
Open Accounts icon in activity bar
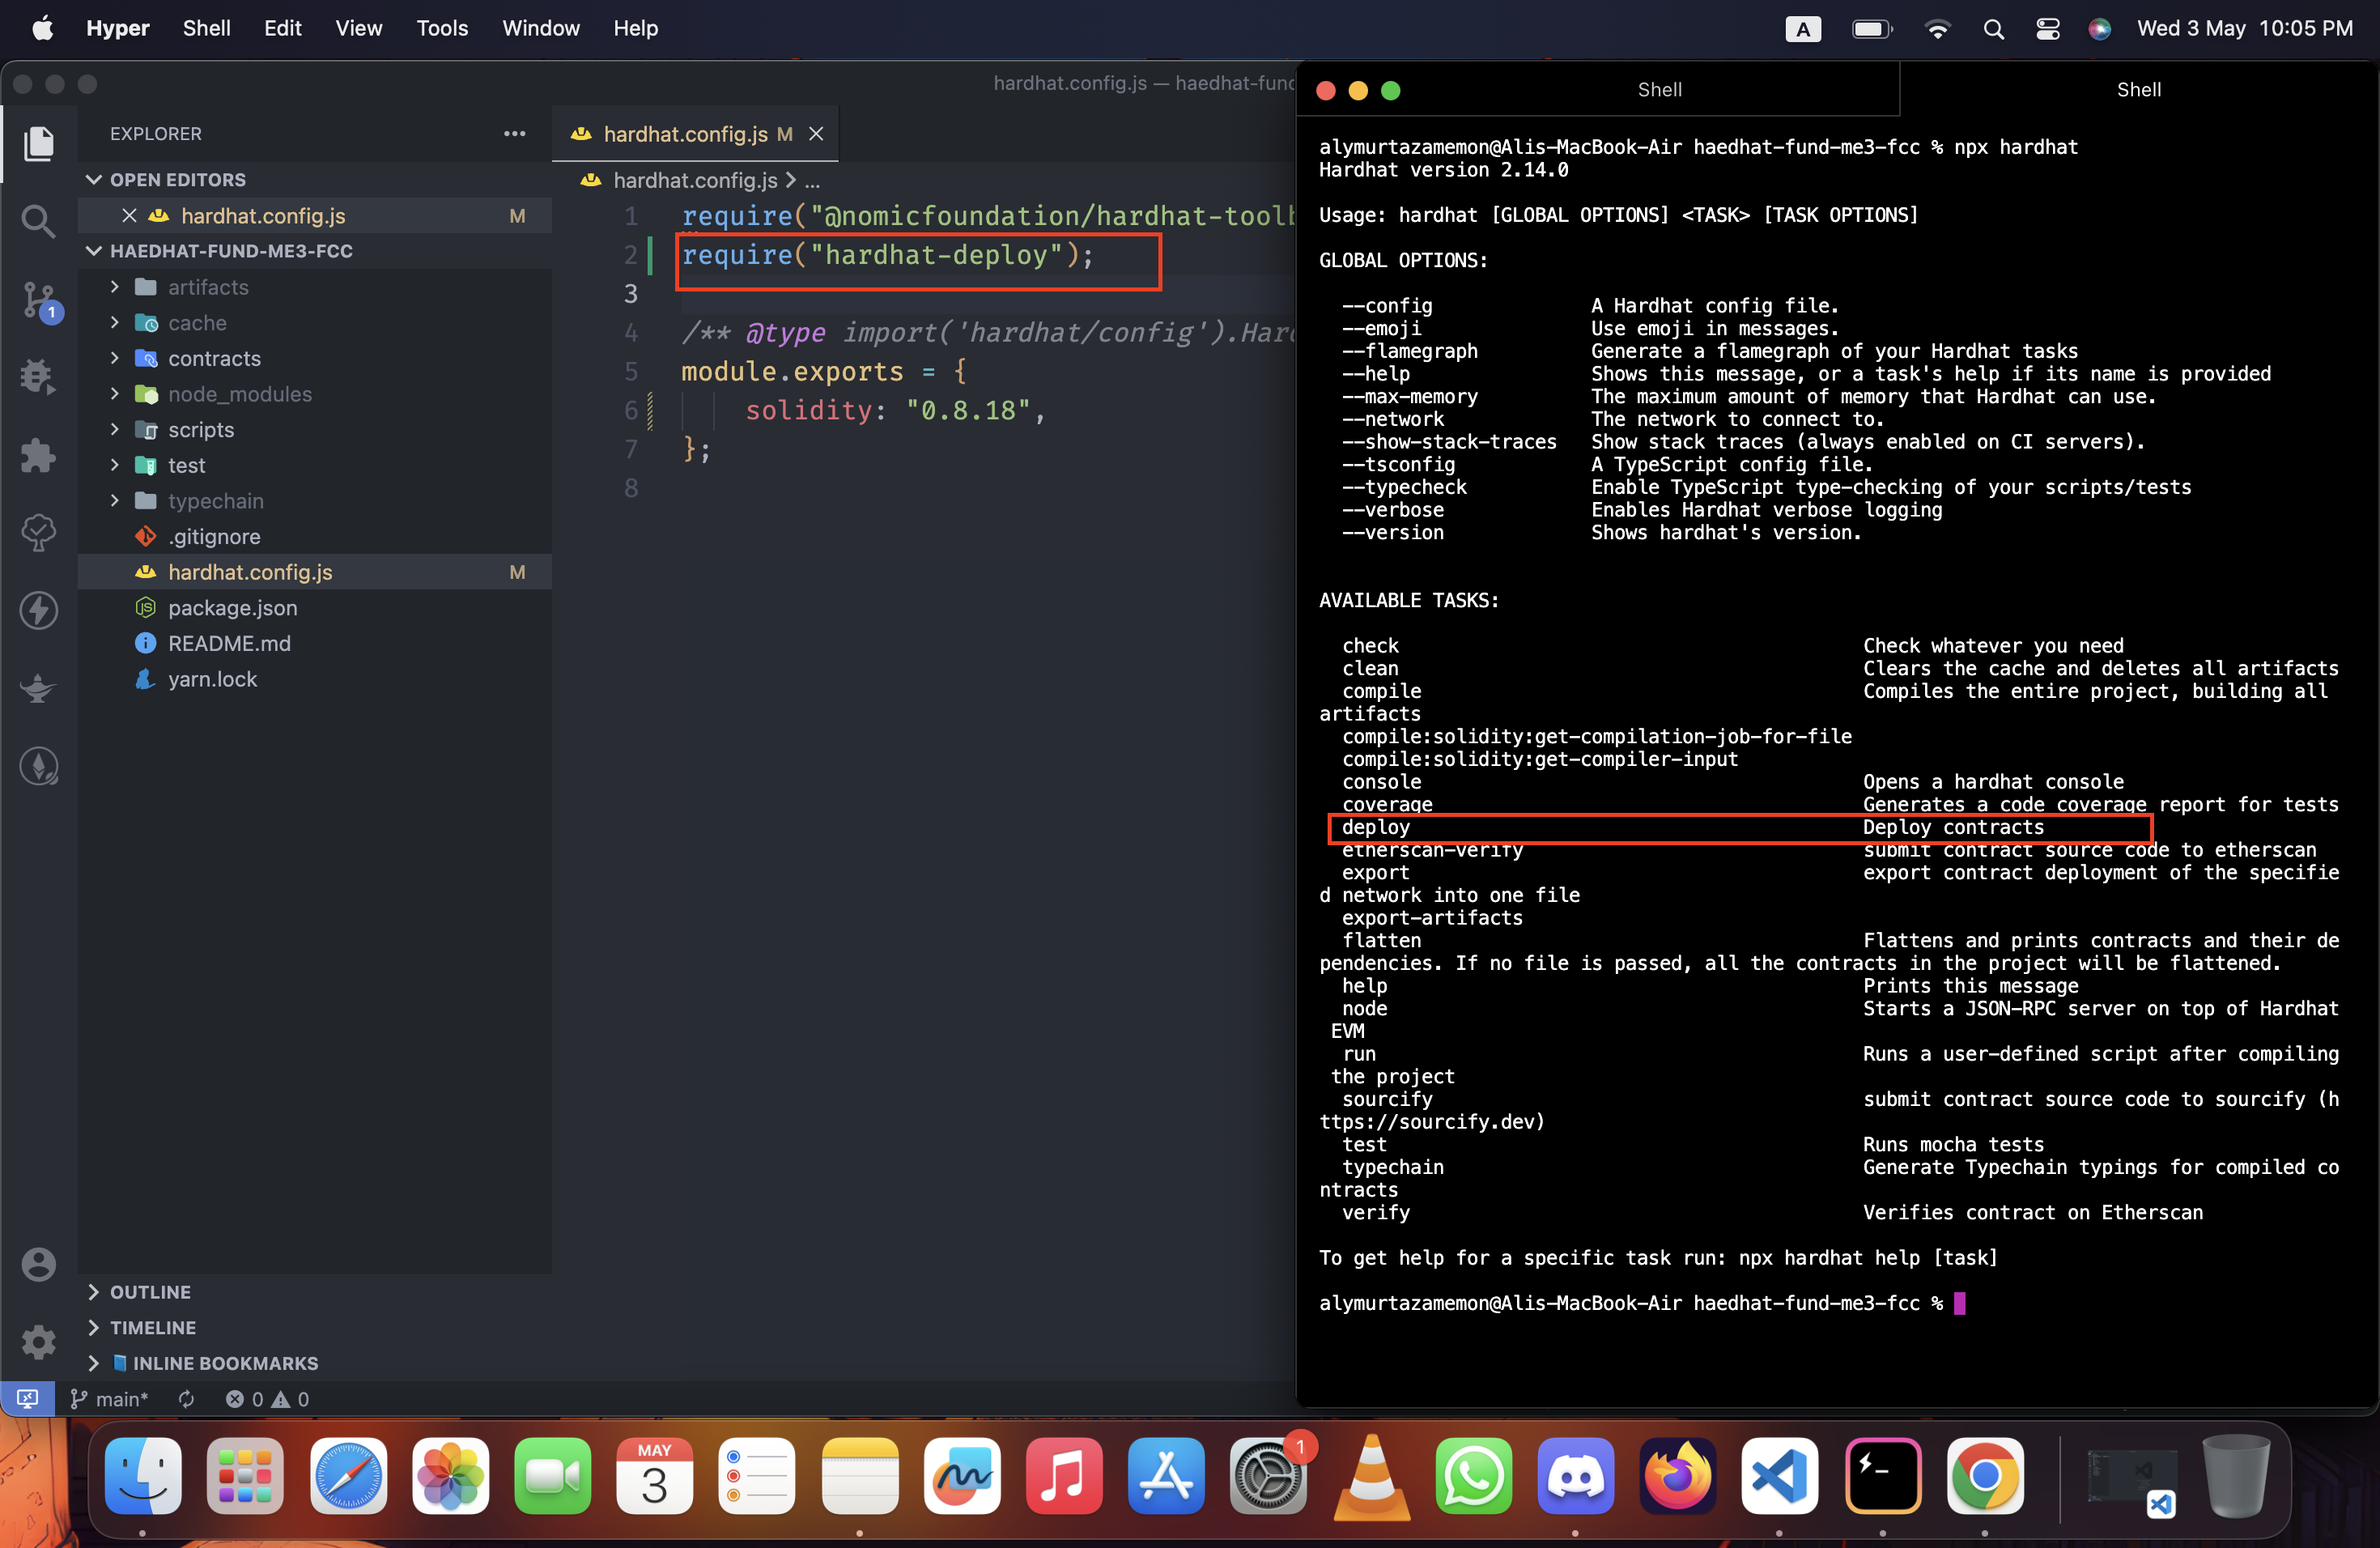(x=38, y=1264)
